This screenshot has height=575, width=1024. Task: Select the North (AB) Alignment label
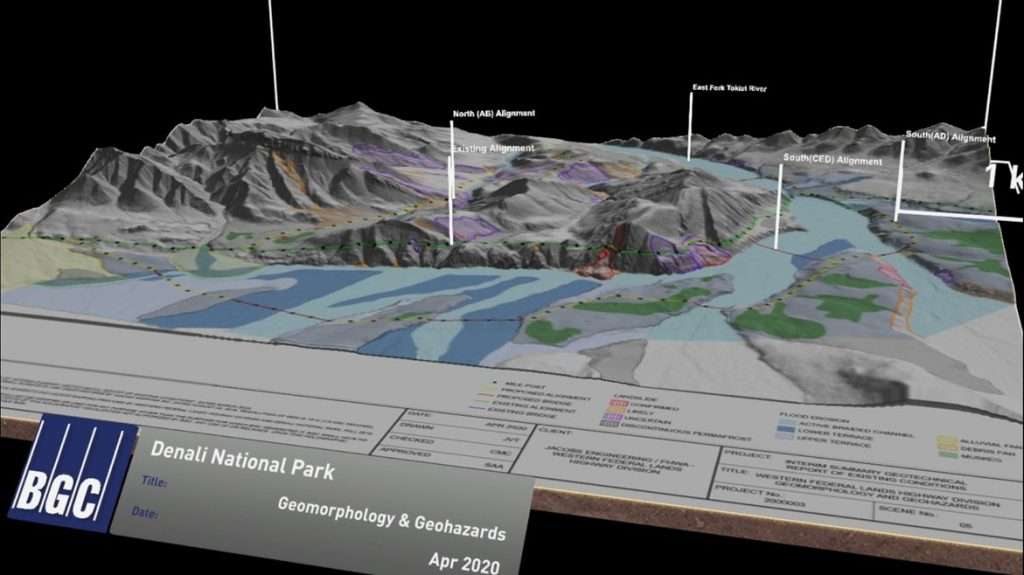(493, 114)
